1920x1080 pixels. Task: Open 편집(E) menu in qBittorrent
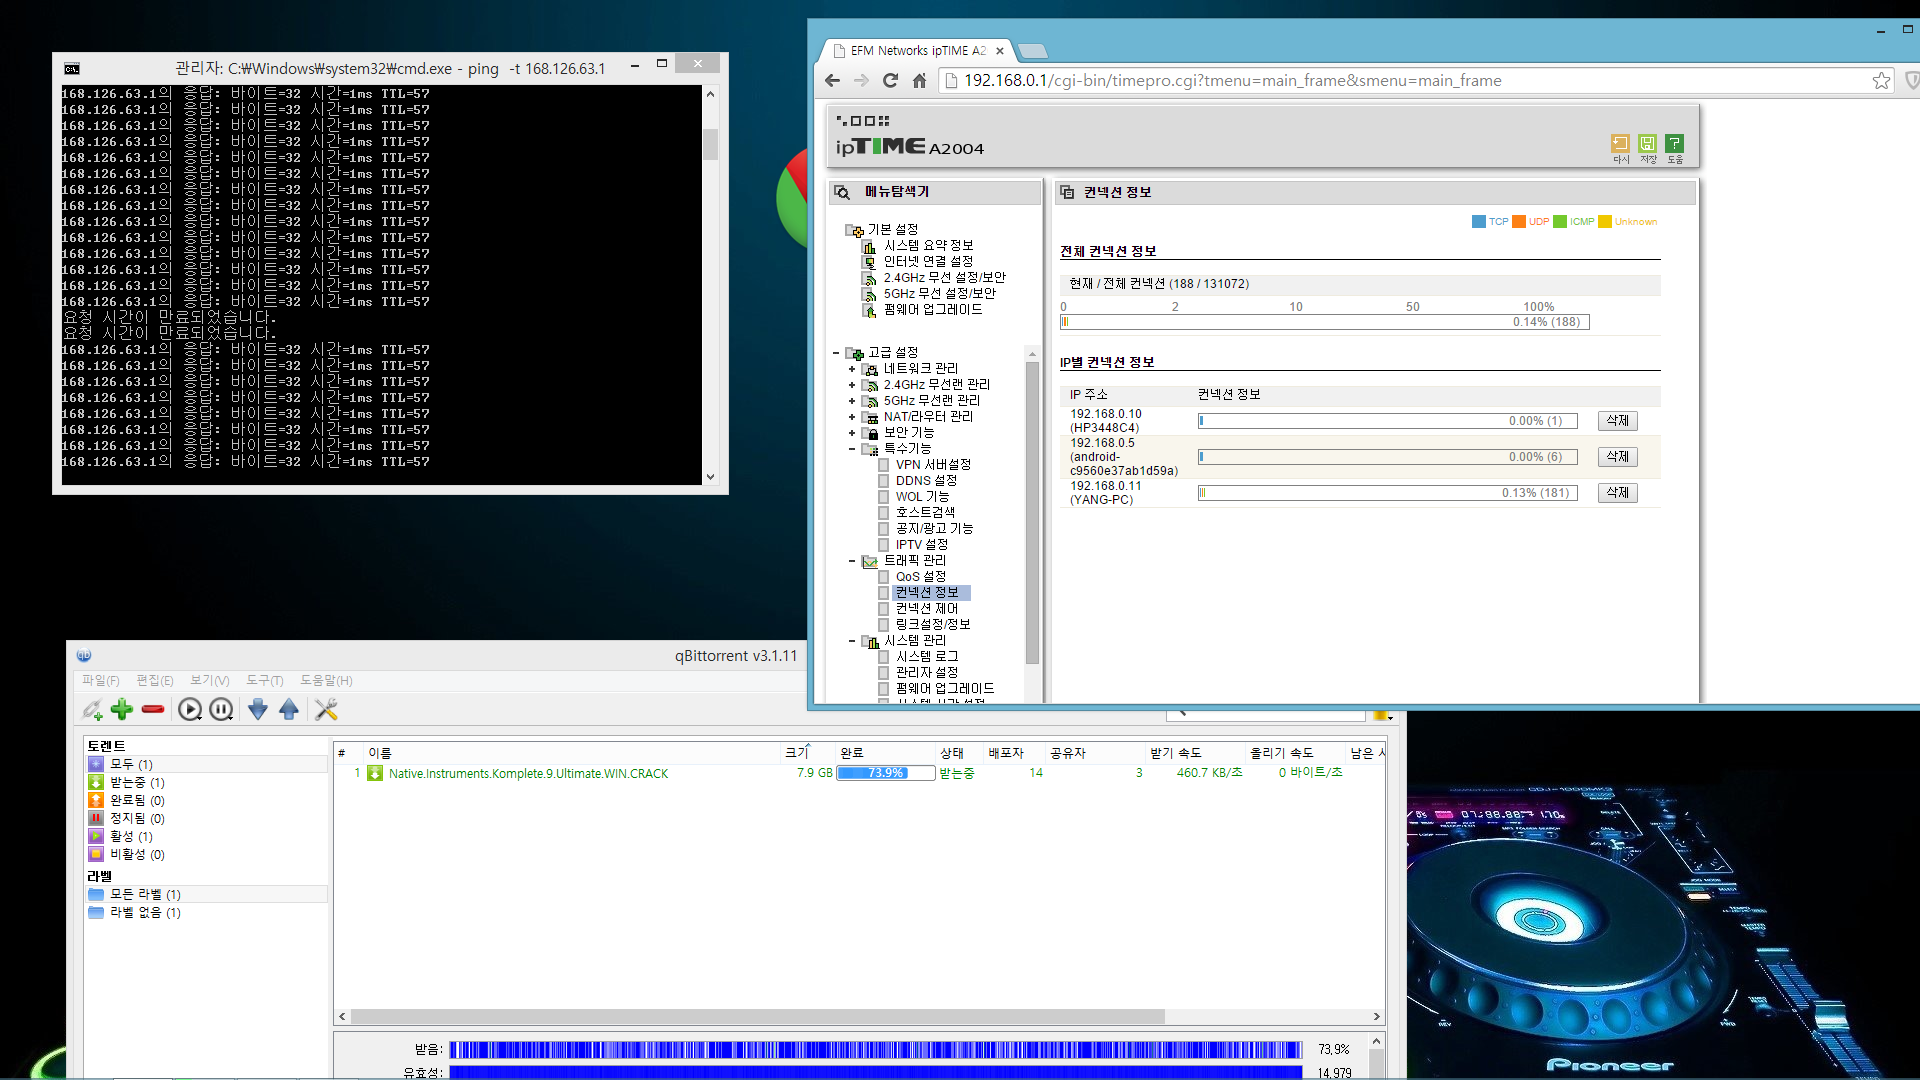[155, 680]
